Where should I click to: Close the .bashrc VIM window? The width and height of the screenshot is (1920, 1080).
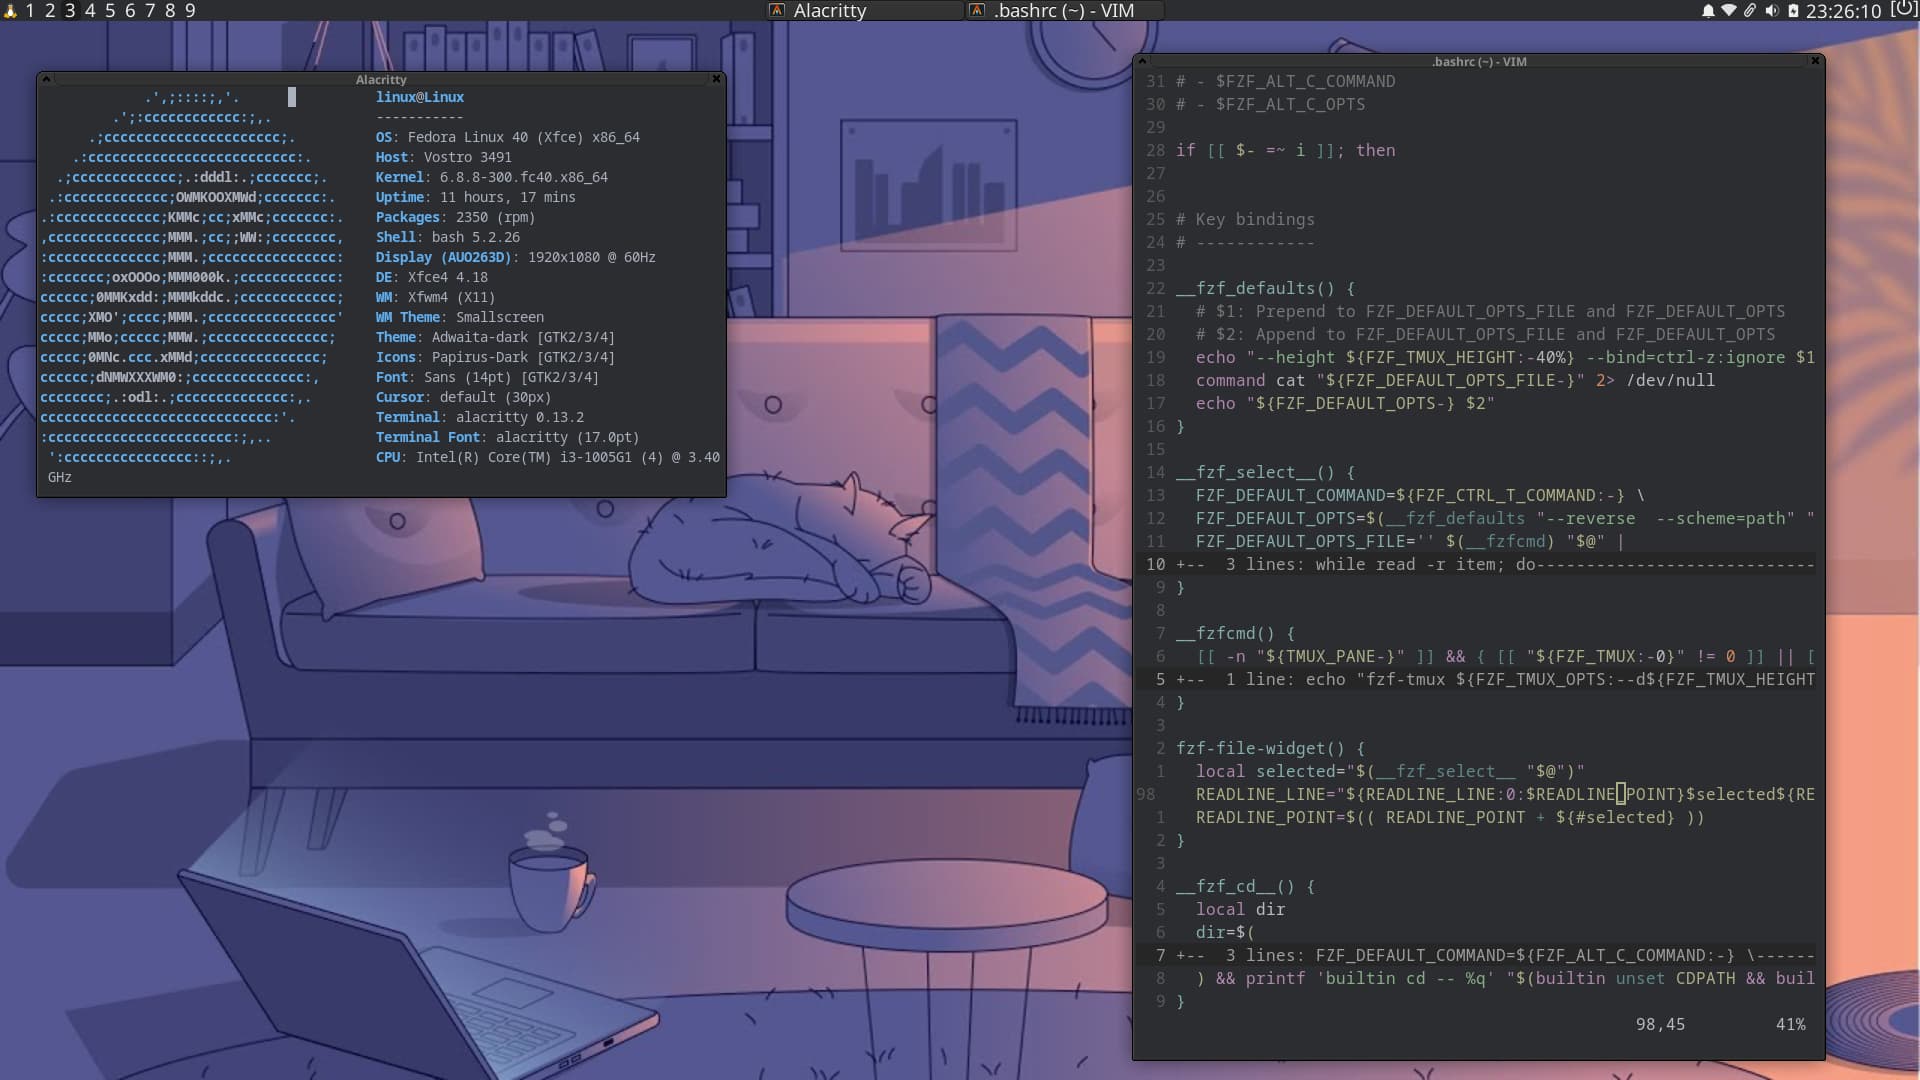pos(1815,61)
